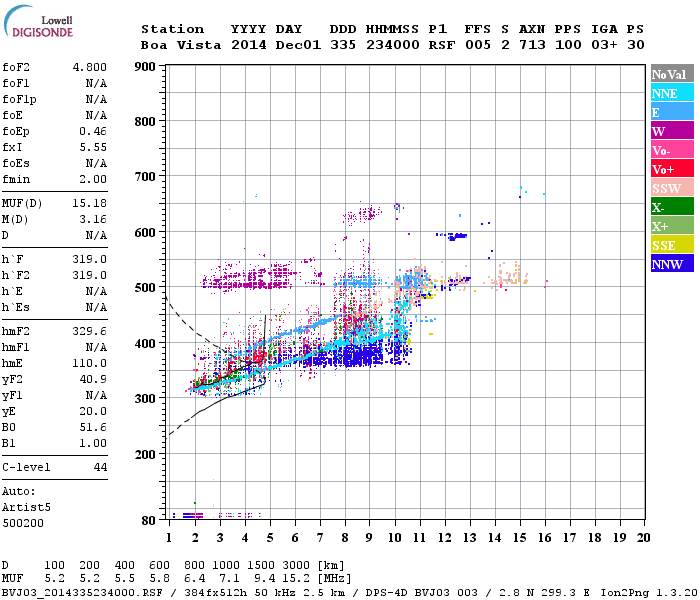This screenshot has width=700, height=600.
Task: Click the 3000 km distance table entry
Action: pyautogui.click(x=296, y=566)
